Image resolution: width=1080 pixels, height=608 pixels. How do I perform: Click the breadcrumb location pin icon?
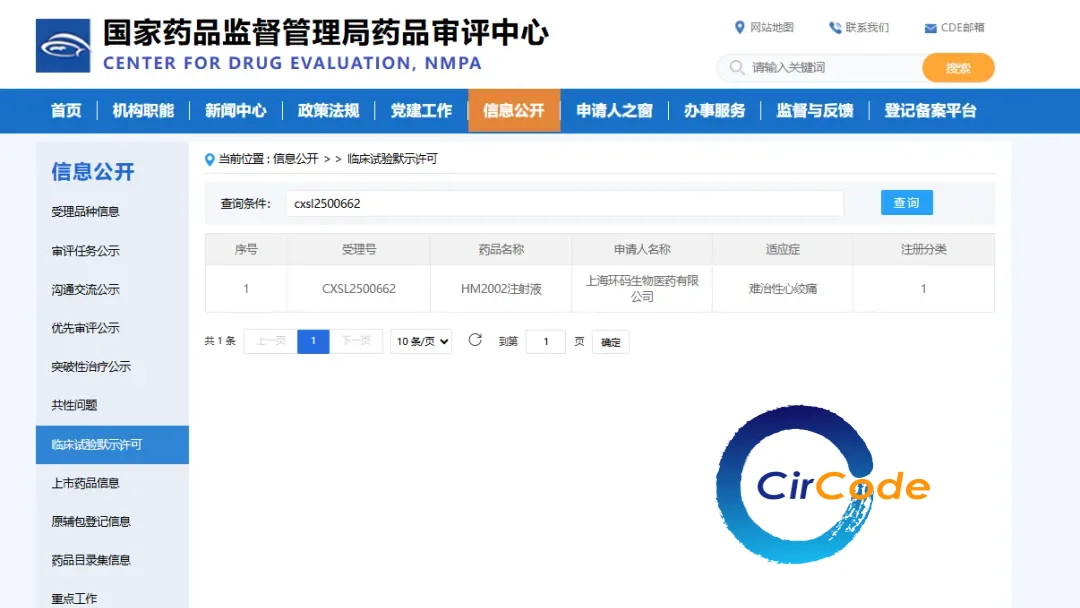click(x=210, y=159)
